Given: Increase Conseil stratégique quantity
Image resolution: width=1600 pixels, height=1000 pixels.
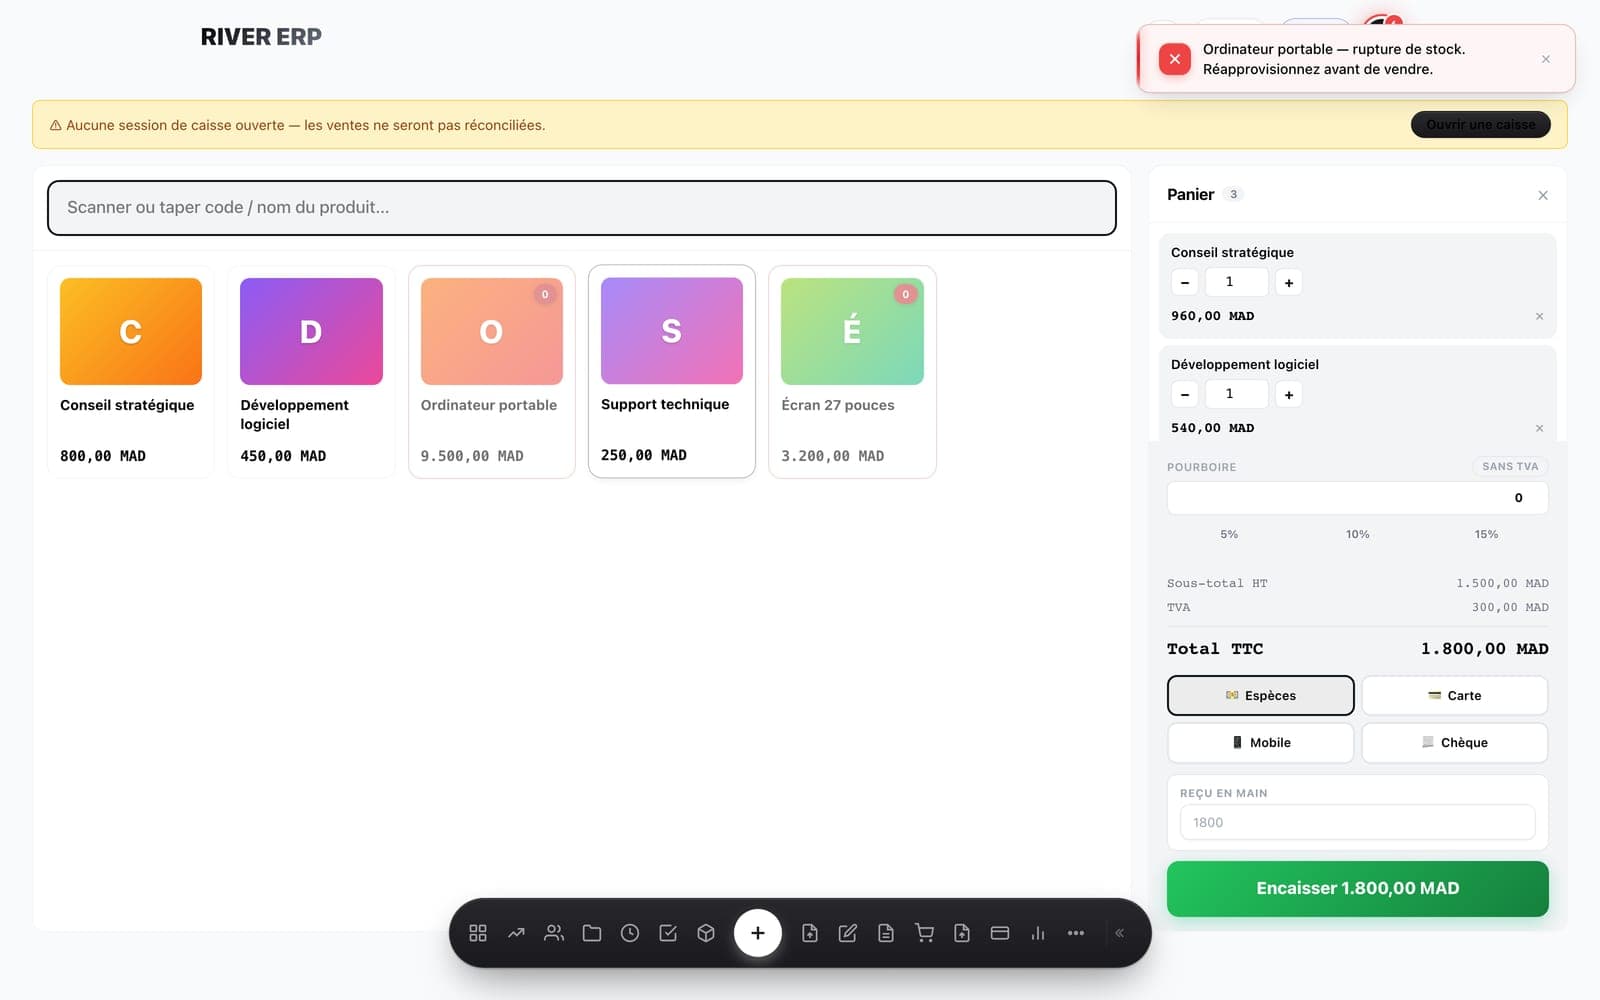Looking at the screenshot, I should (x=1289, y=283).
